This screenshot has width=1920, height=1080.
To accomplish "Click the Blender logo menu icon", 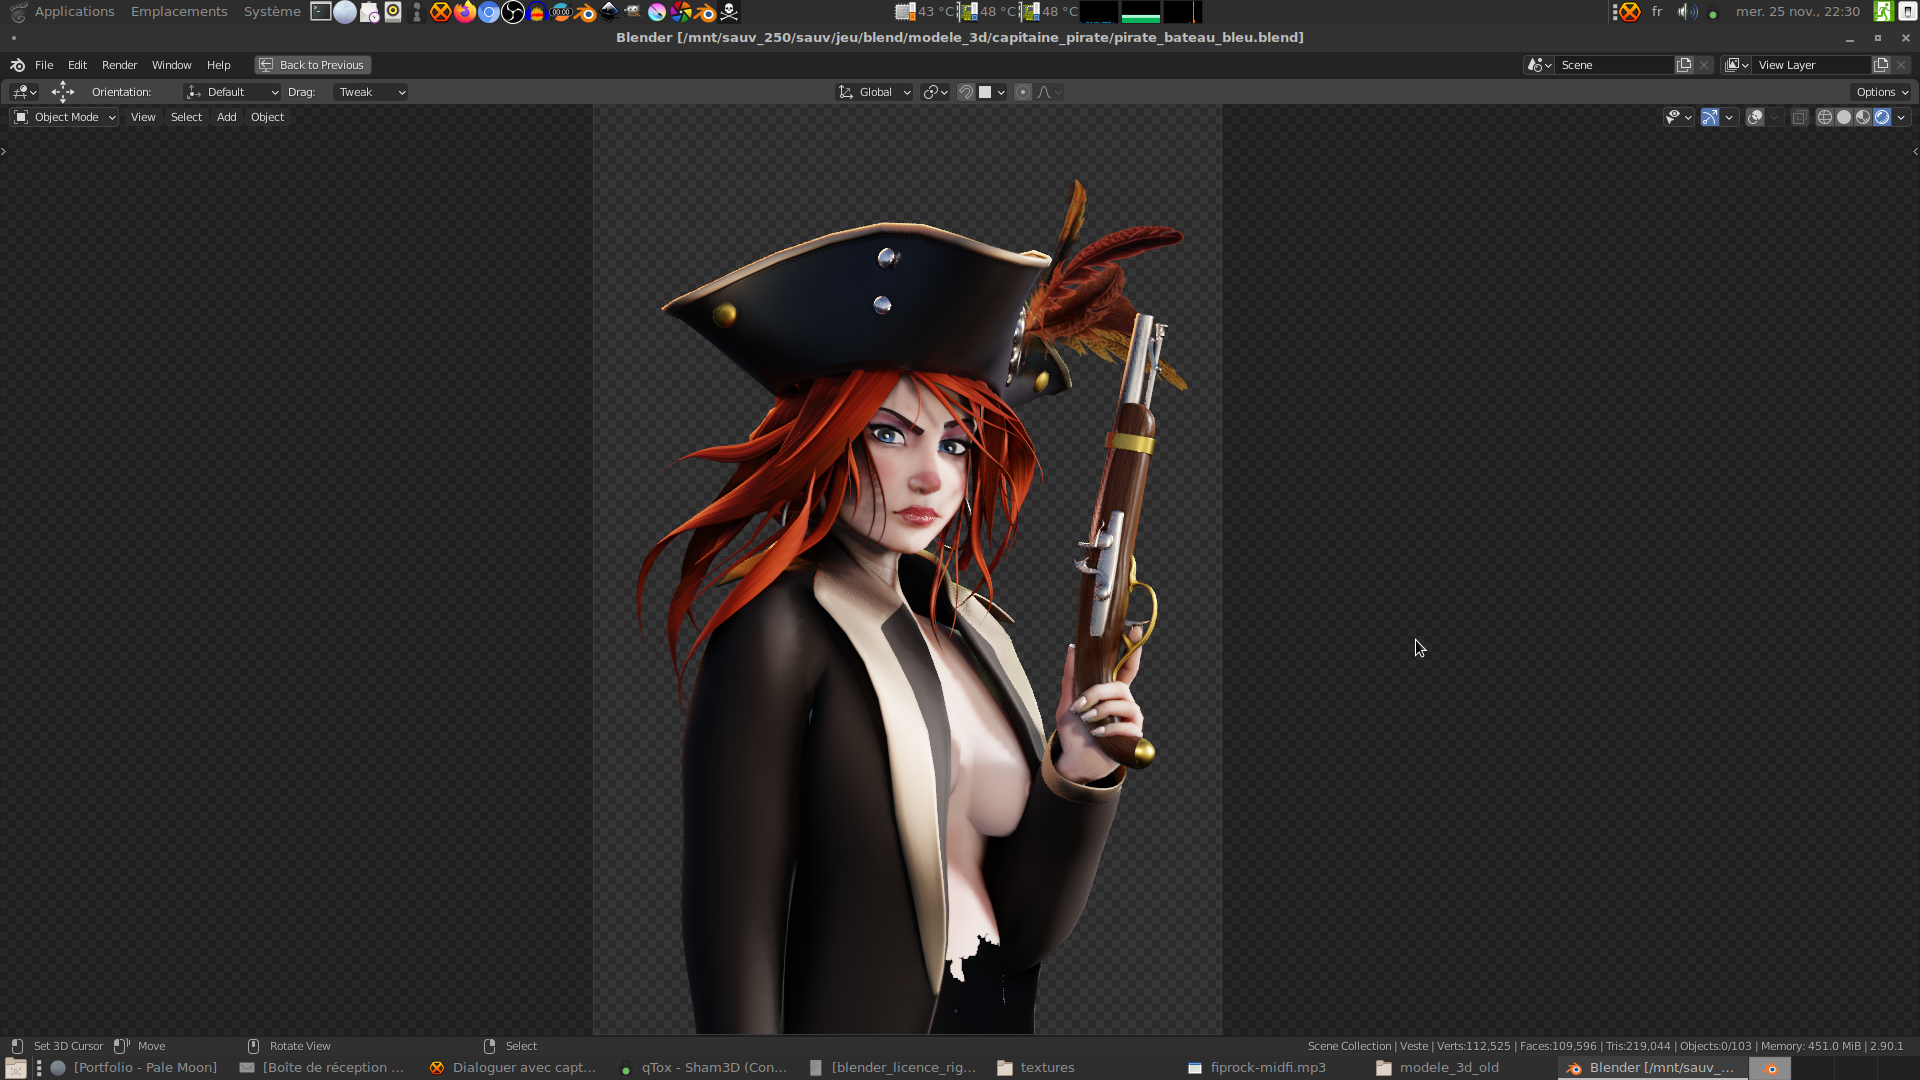I will point(17,65).
